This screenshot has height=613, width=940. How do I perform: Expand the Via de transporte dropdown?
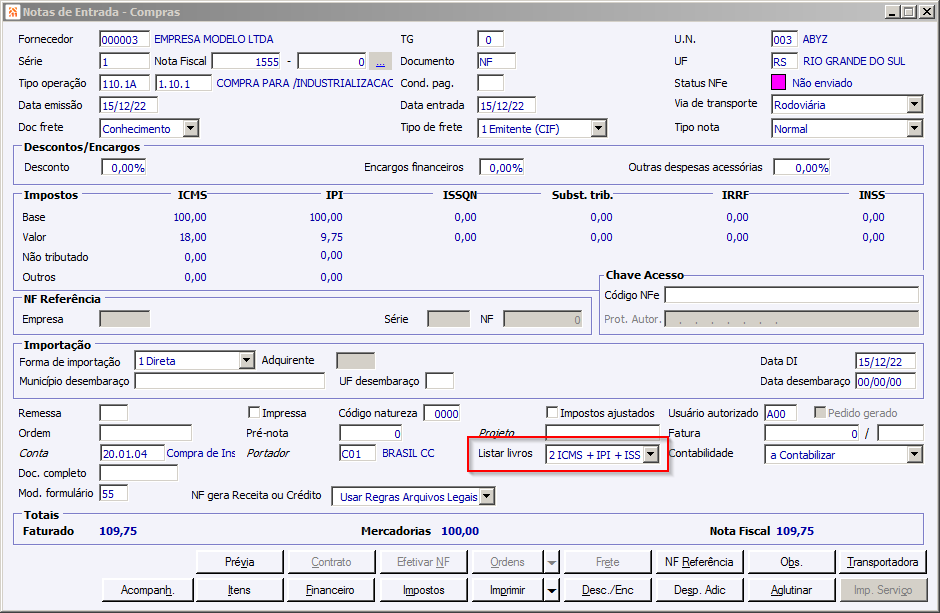point(914,104)
